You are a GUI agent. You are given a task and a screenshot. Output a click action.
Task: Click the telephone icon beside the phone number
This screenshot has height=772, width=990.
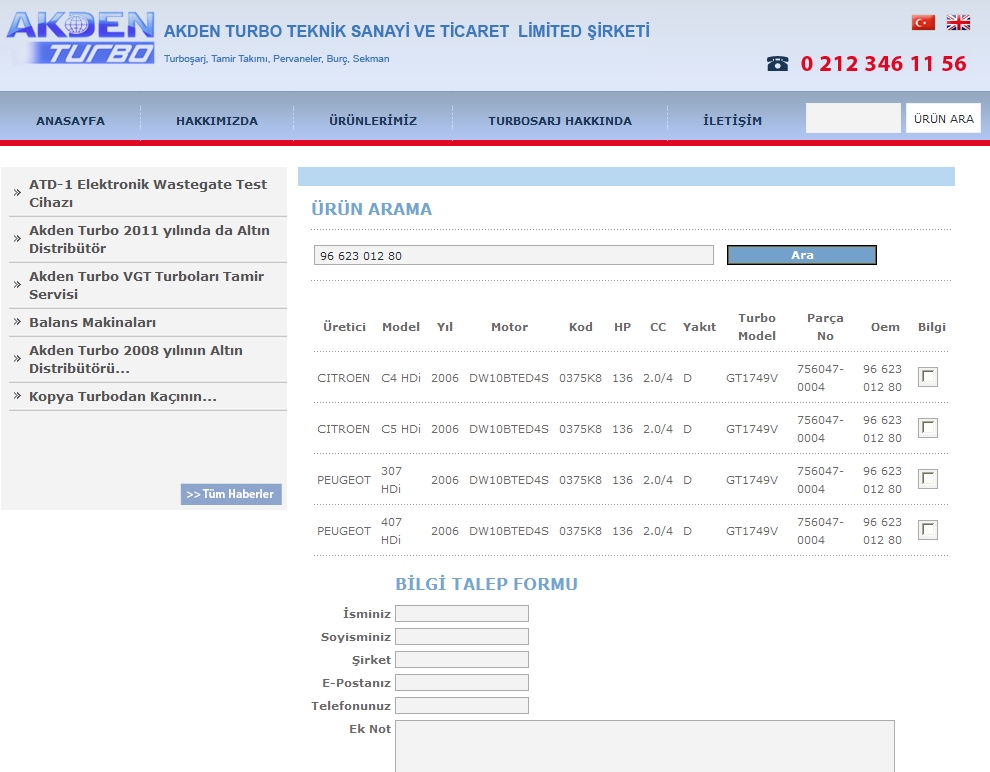click(777, 63)
